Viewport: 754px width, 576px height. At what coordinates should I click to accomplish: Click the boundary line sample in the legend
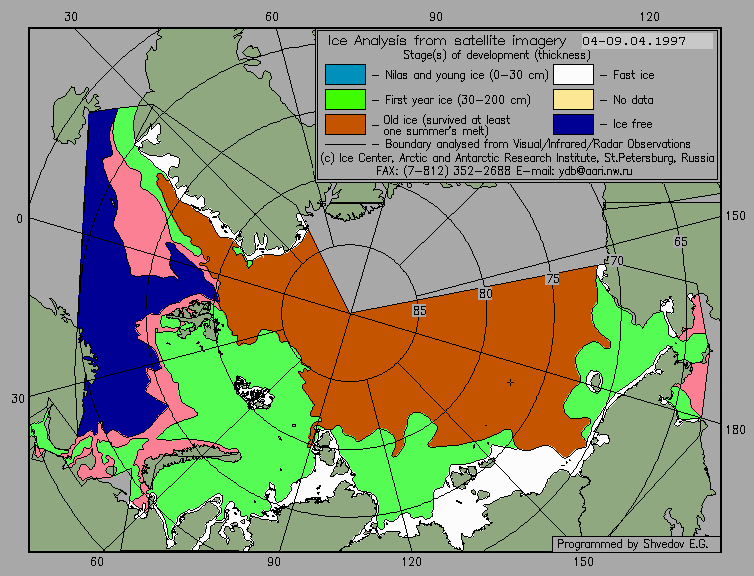click(345, 144)
